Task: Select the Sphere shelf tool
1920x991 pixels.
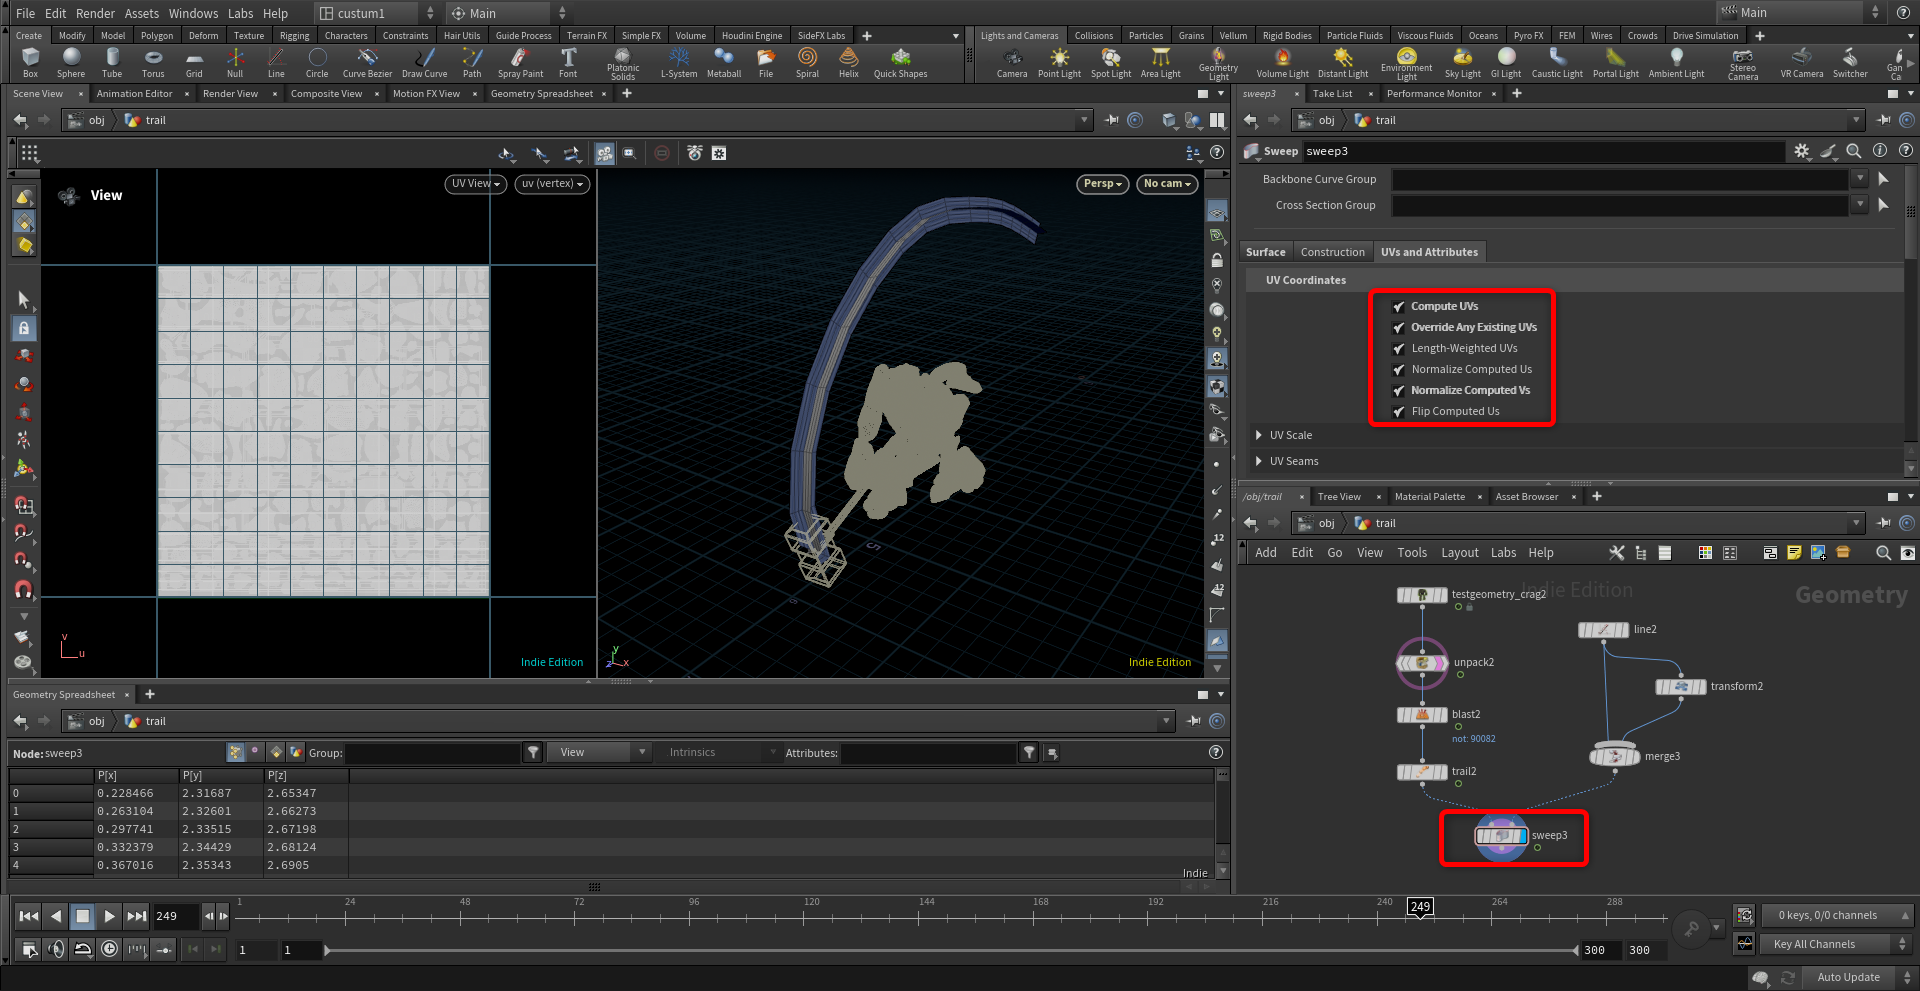Action: click(71, 61)
